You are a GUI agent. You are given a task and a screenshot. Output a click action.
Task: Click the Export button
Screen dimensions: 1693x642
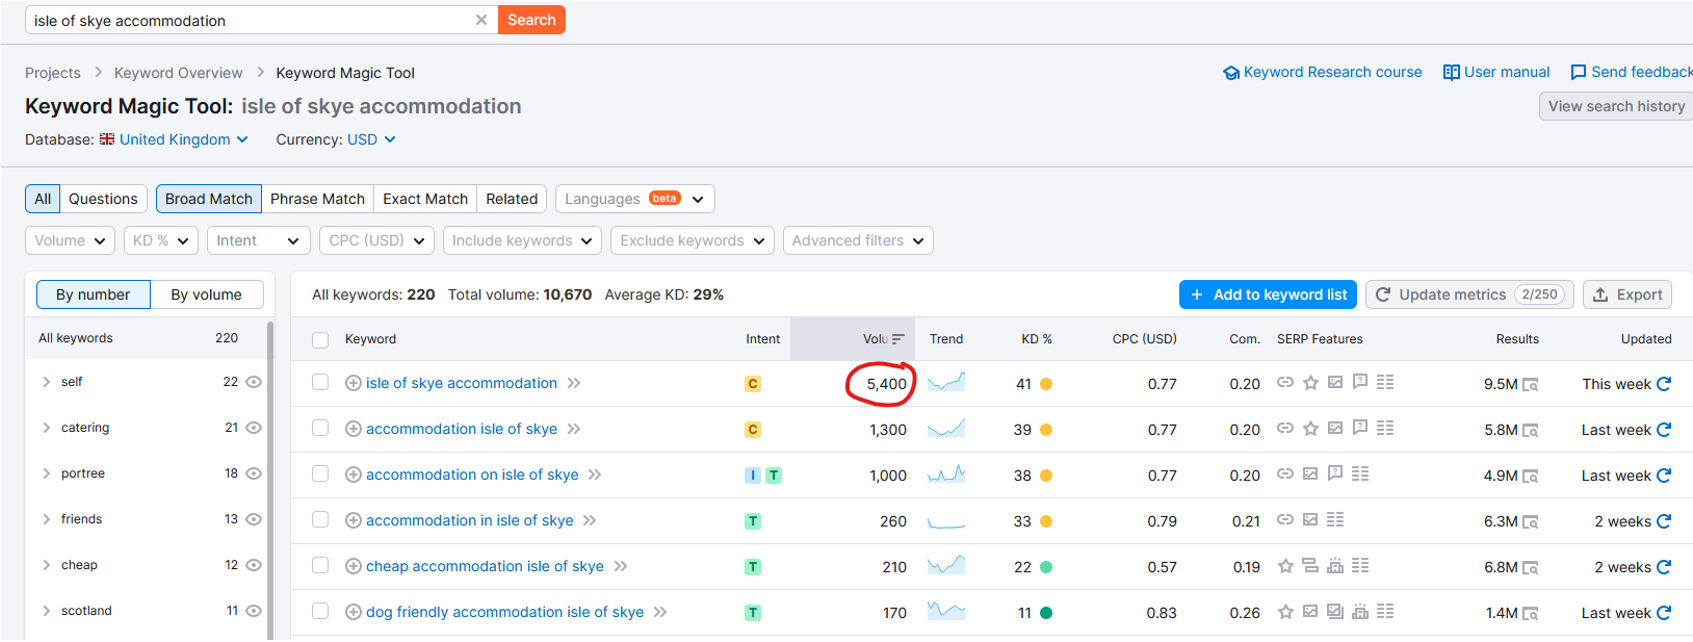click(x=1628, y=295)
